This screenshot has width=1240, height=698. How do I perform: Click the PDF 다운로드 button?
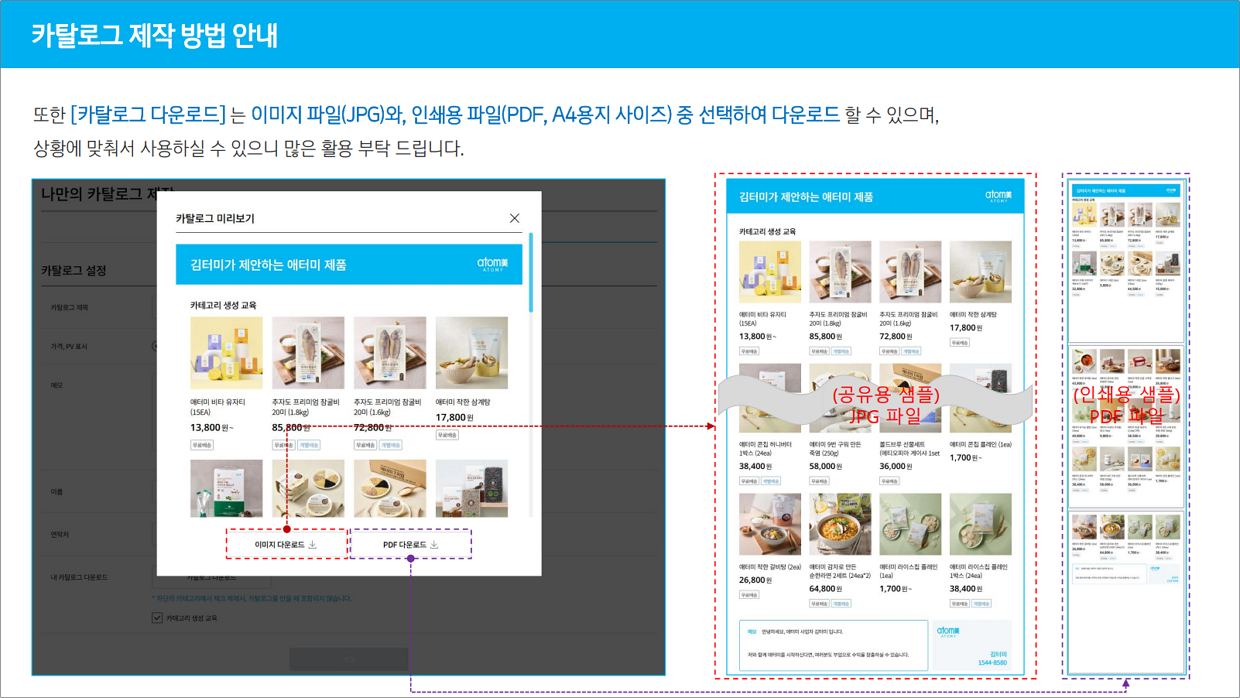[x=411, y=545]
